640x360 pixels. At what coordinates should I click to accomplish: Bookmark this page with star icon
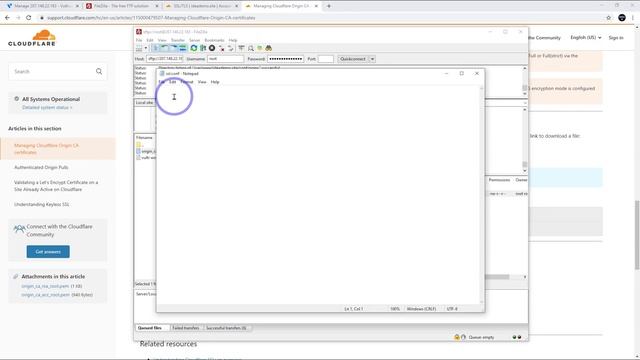click(609, 18)
